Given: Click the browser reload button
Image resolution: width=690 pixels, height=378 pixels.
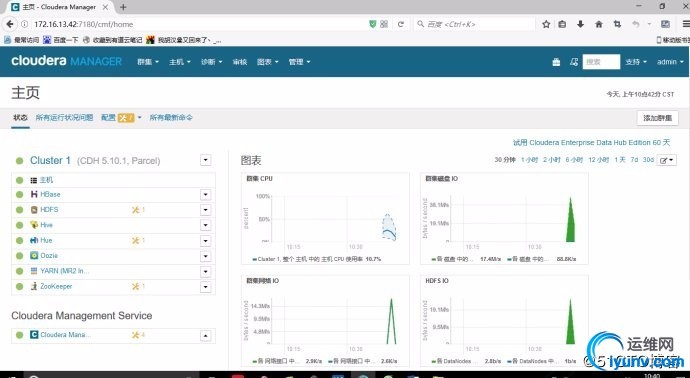Looking at the screenshot, I should tap(400, 24).
